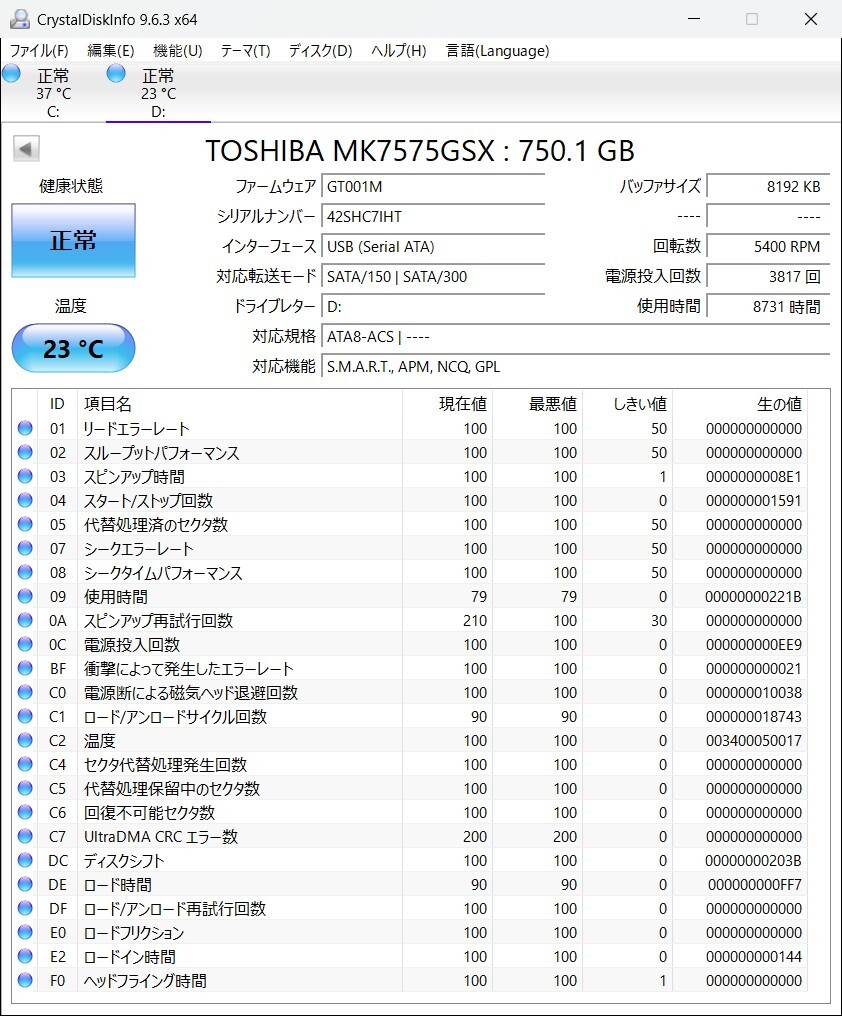Click the features field S.M.A.R.T., APM, NCQ, GPL
Screen dimensions: 842x1016
coord(575,367)
